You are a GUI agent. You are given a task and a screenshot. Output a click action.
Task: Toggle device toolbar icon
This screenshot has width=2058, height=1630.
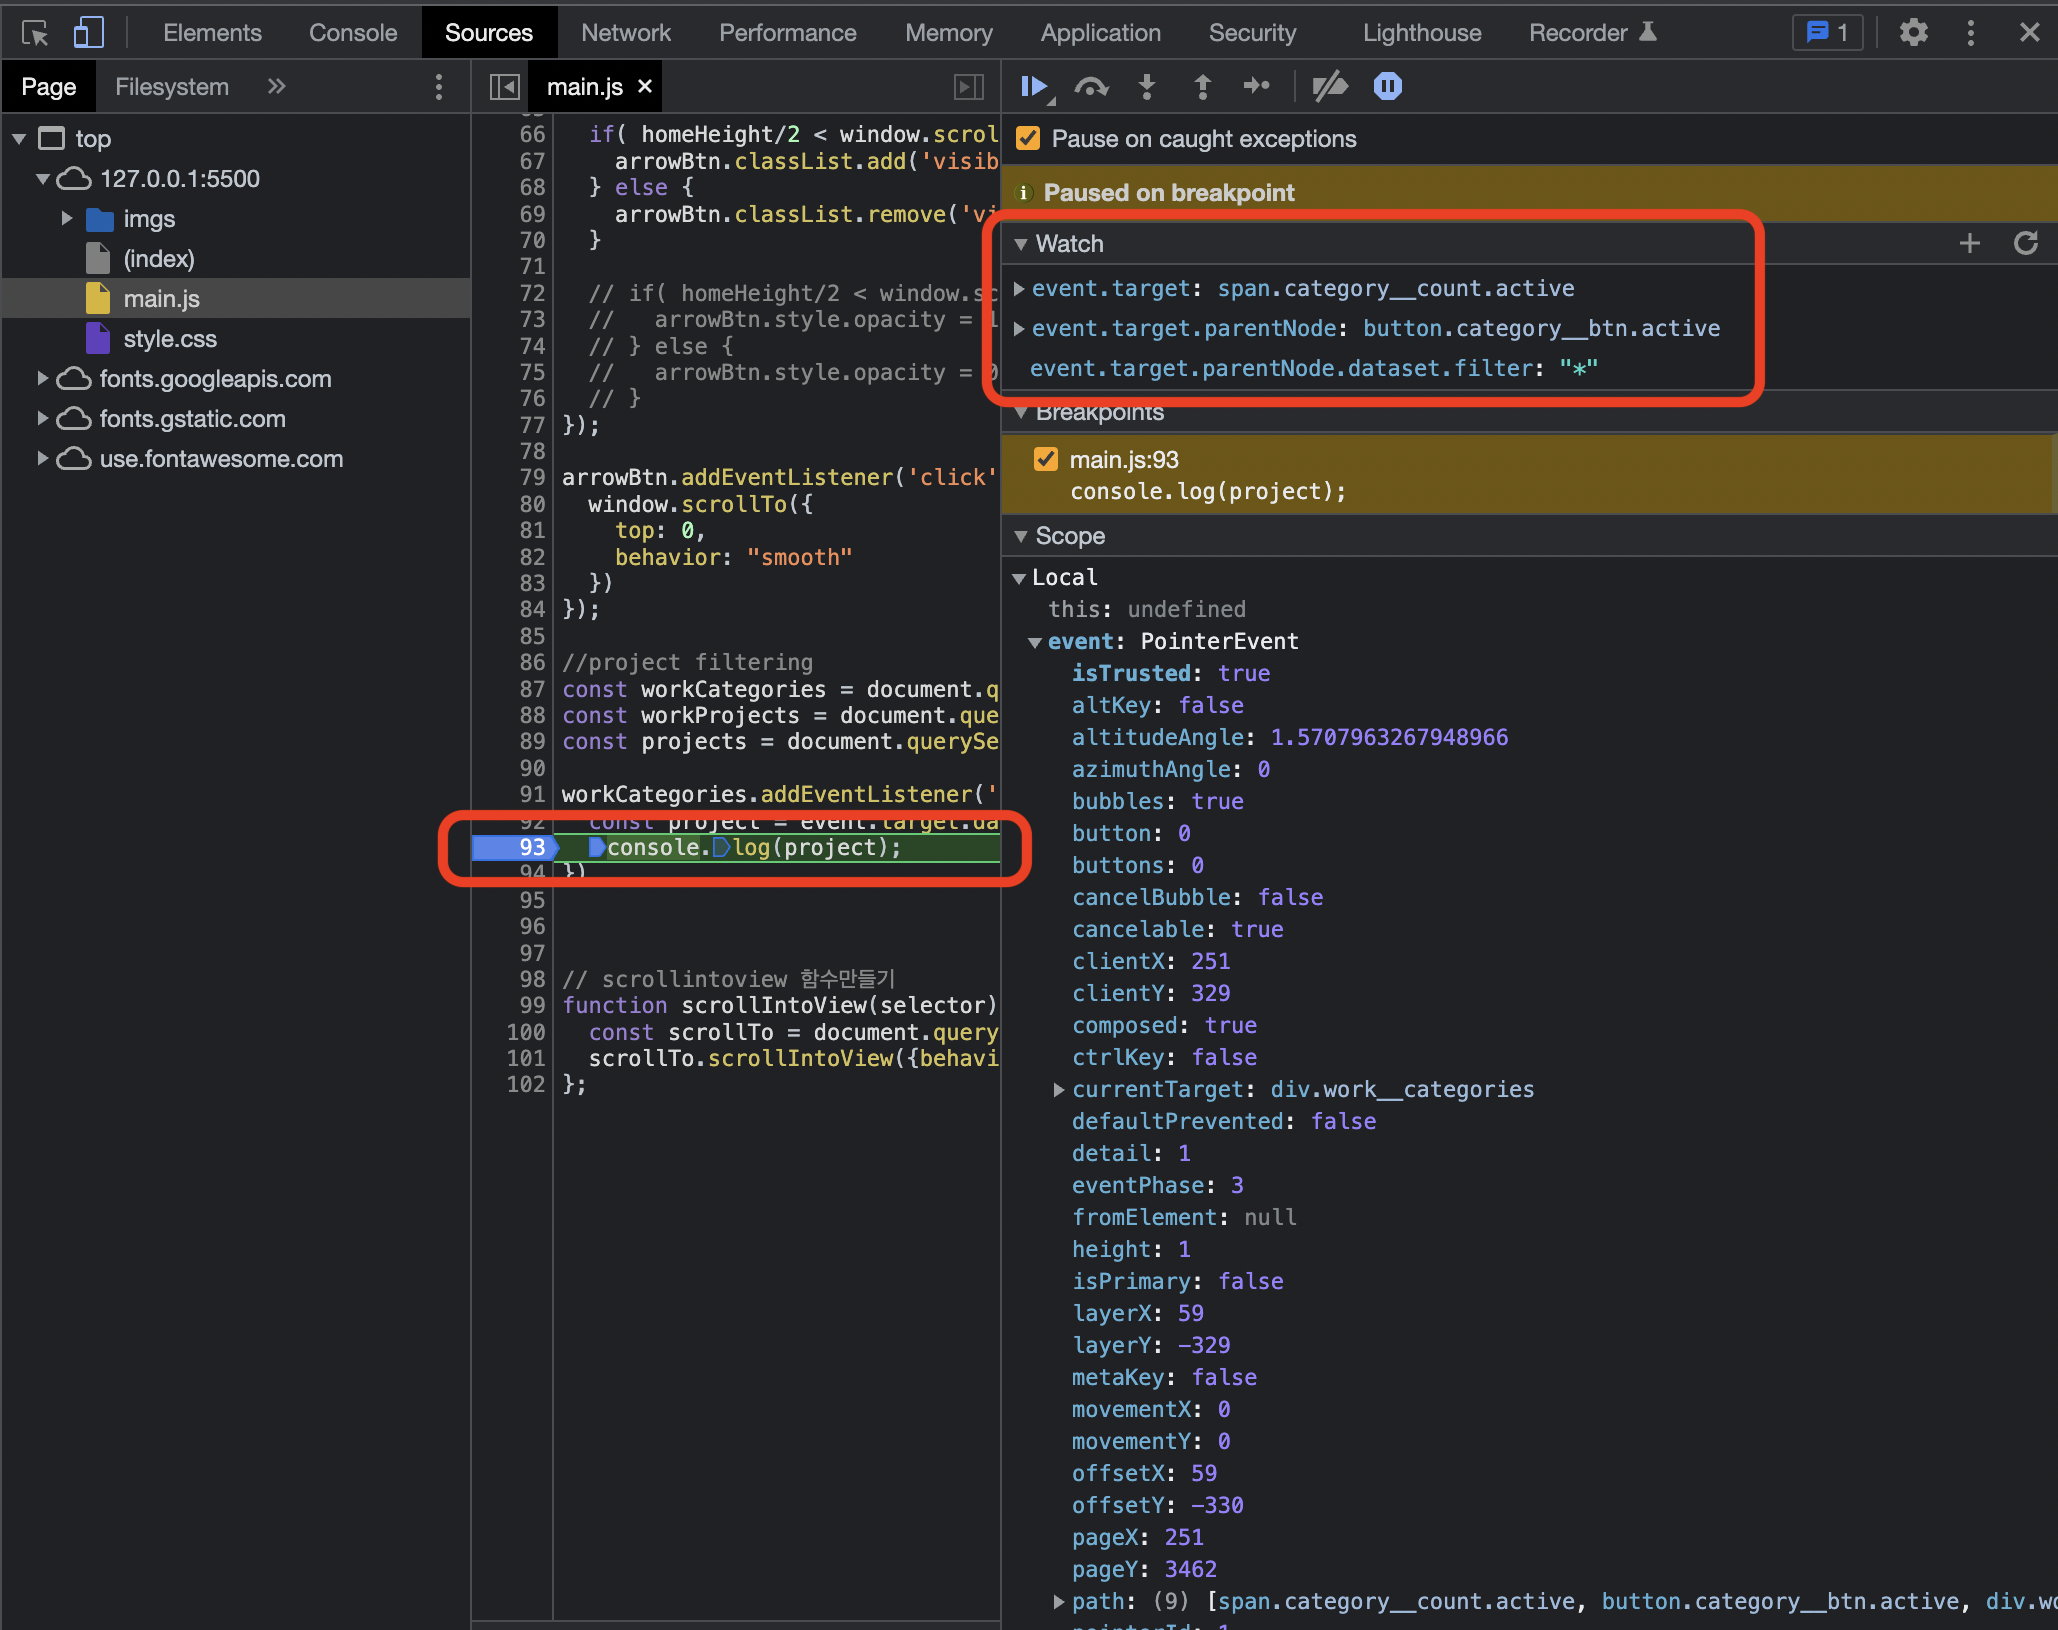pos(88,32)
